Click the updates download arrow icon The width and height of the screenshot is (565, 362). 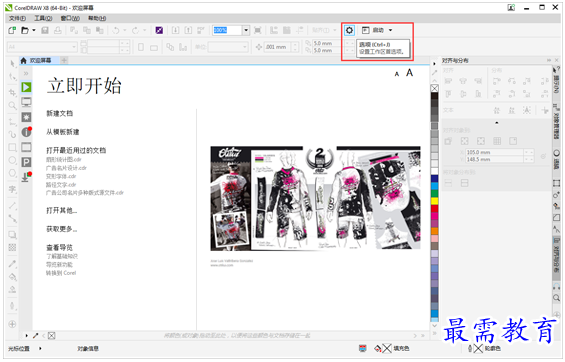[26, 177]
